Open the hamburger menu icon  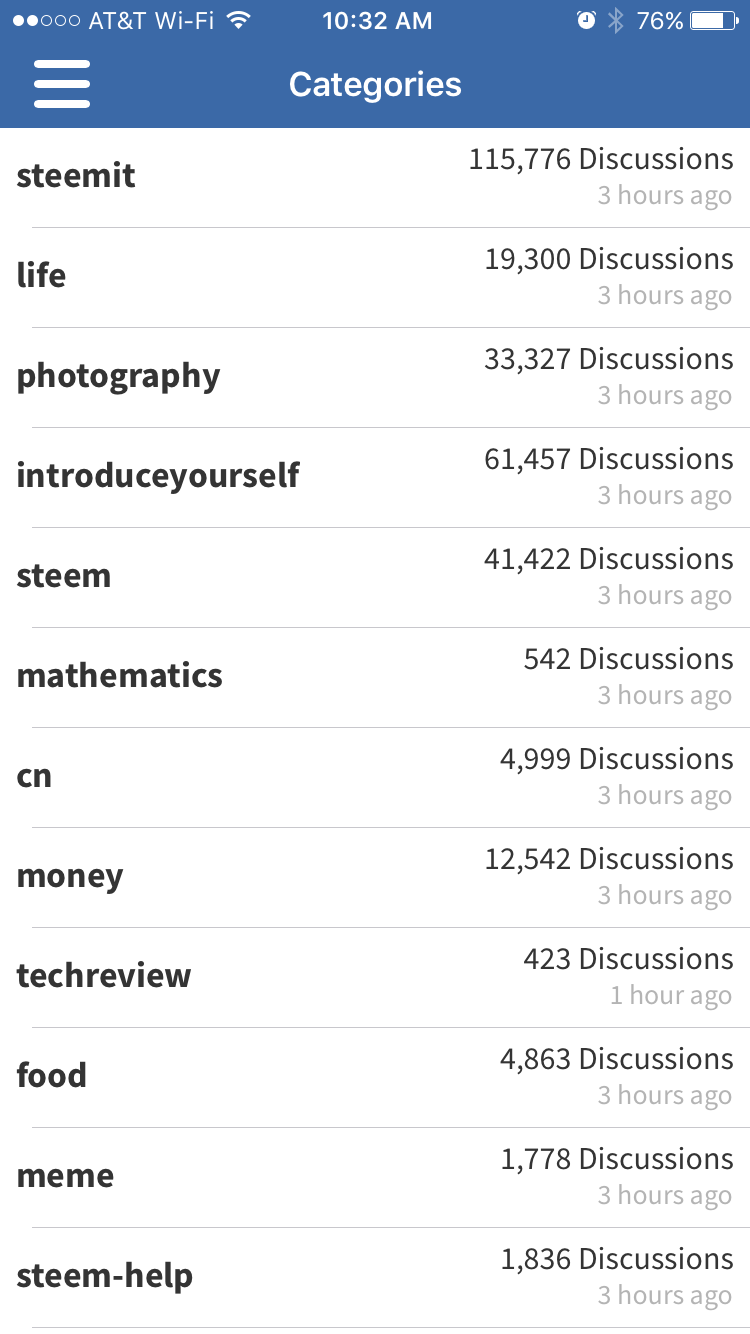tap(62, 84)
